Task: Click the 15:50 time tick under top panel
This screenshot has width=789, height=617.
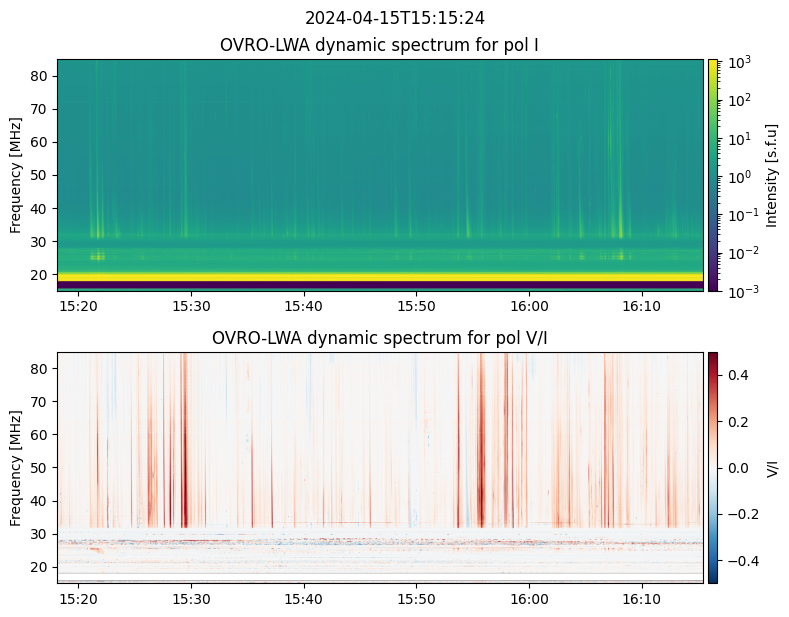Action: click(x=416, y=305)
